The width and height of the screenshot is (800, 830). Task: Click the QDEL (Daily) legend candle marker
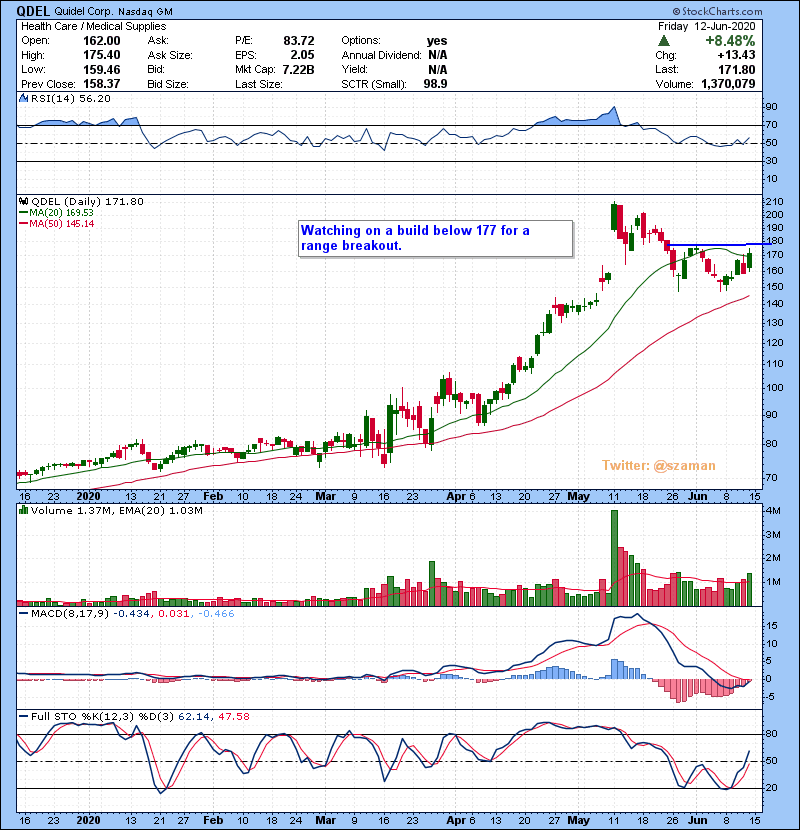(x=25, y=201)
